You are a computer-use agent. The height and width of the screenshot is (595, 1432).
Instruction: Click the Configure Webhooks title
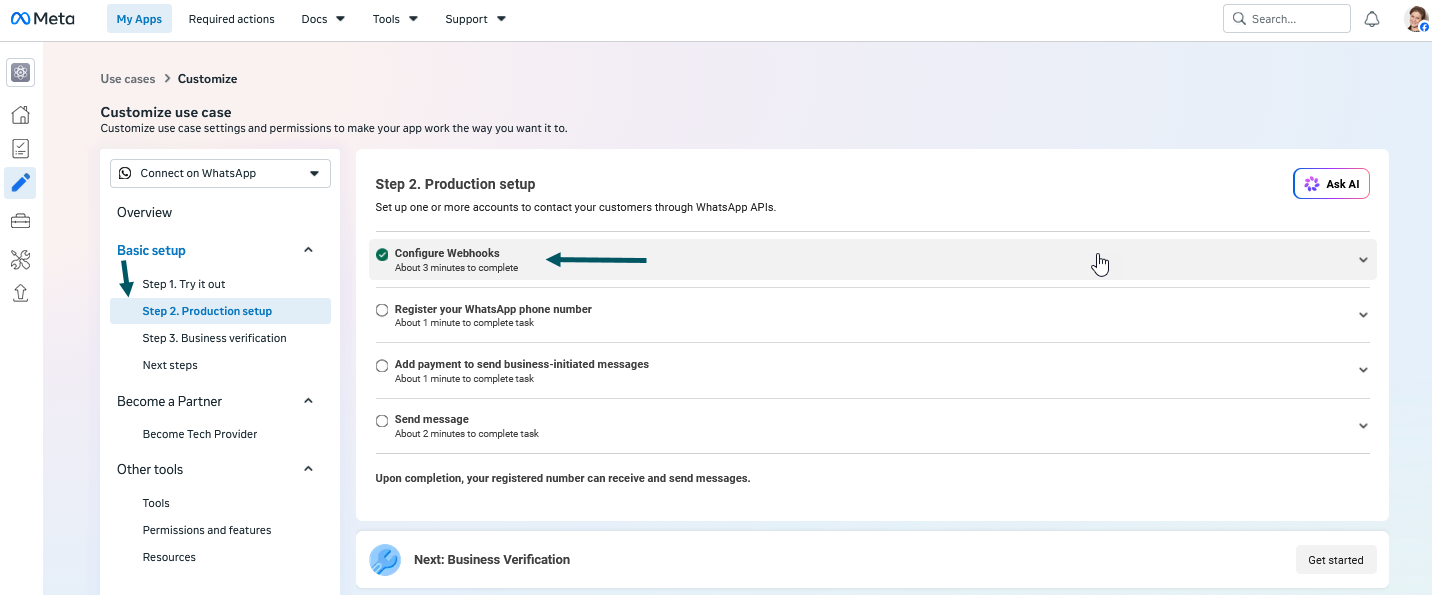(x=447, y=253)
